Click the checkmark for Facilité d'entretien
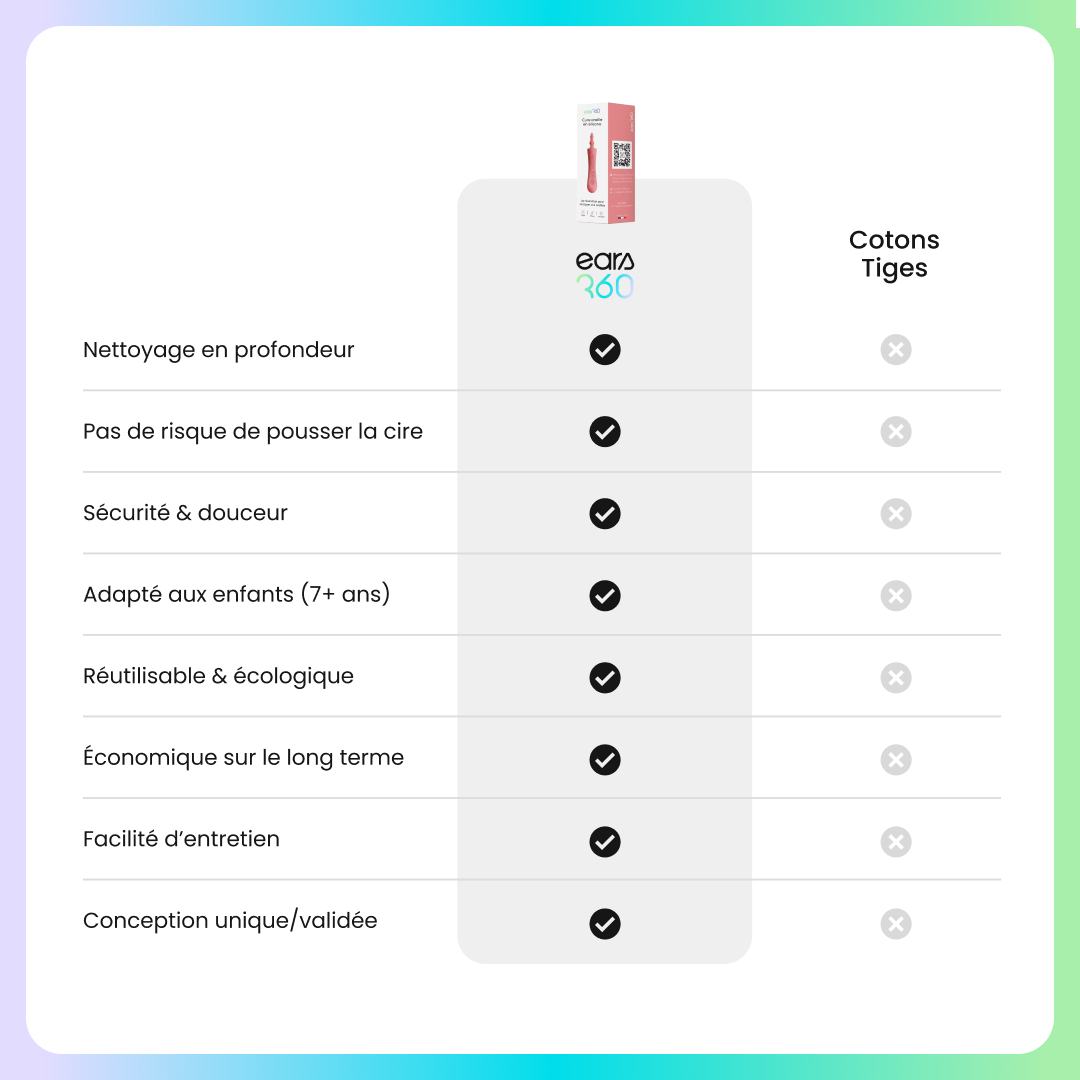 tap(605, 842)
